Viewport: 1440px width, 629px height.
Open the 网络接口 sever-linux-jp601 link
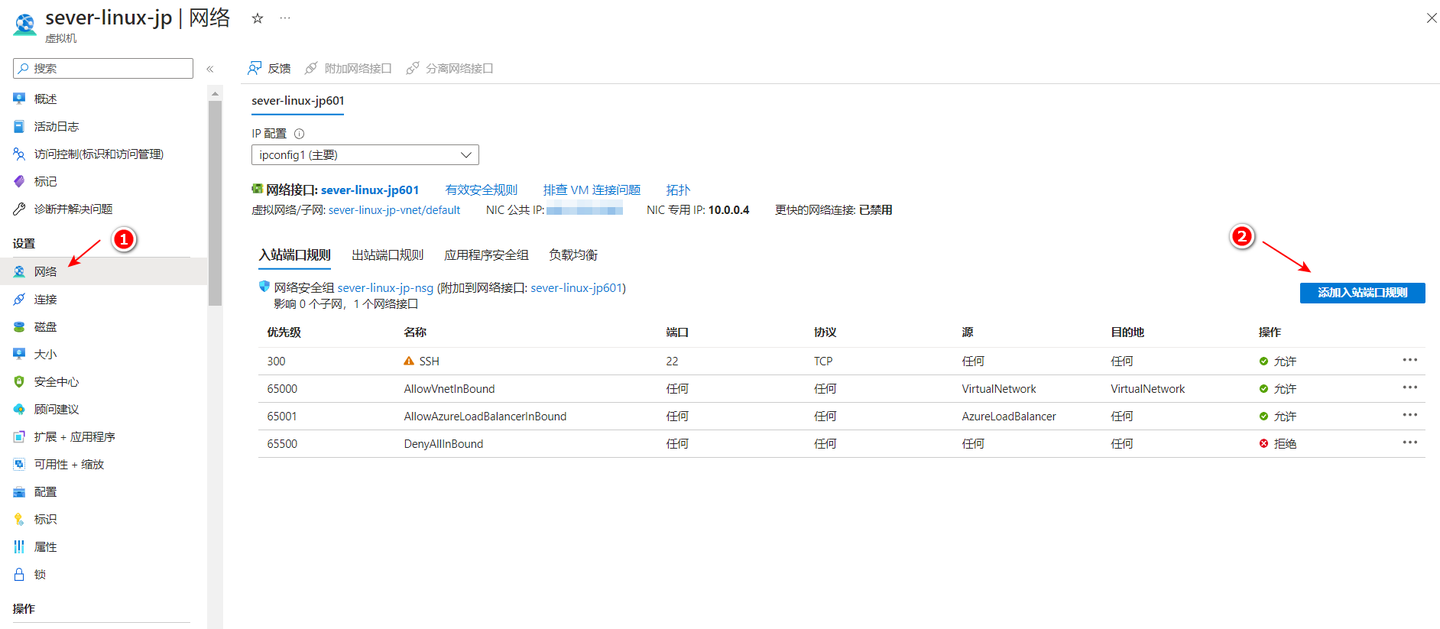[x=370, y=190]
